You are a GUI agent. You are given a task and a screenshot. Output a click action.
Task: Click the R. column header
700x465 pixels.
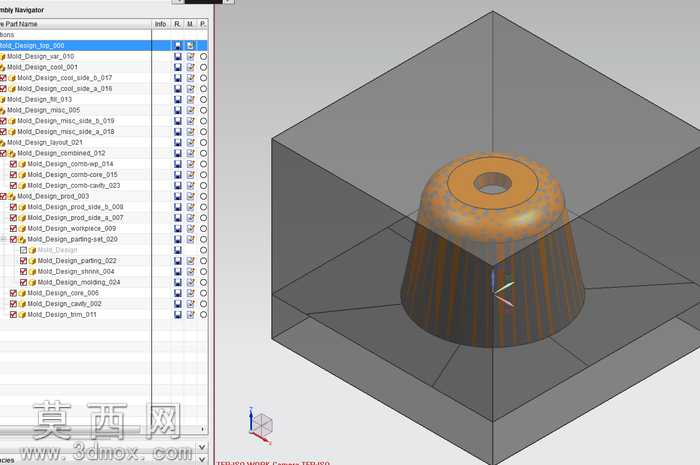coord(177,24)
